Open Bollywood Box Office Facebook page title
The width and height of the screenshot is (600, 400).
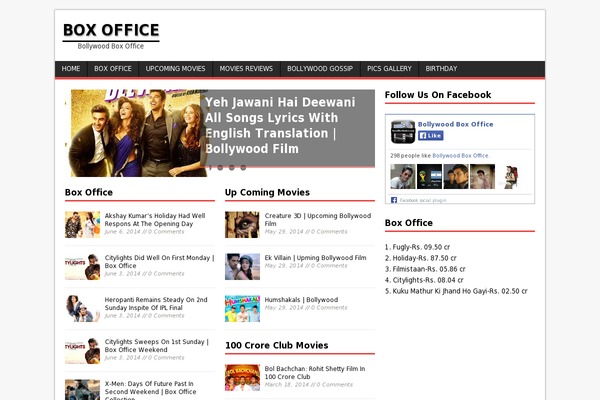(x=455, y=124)
